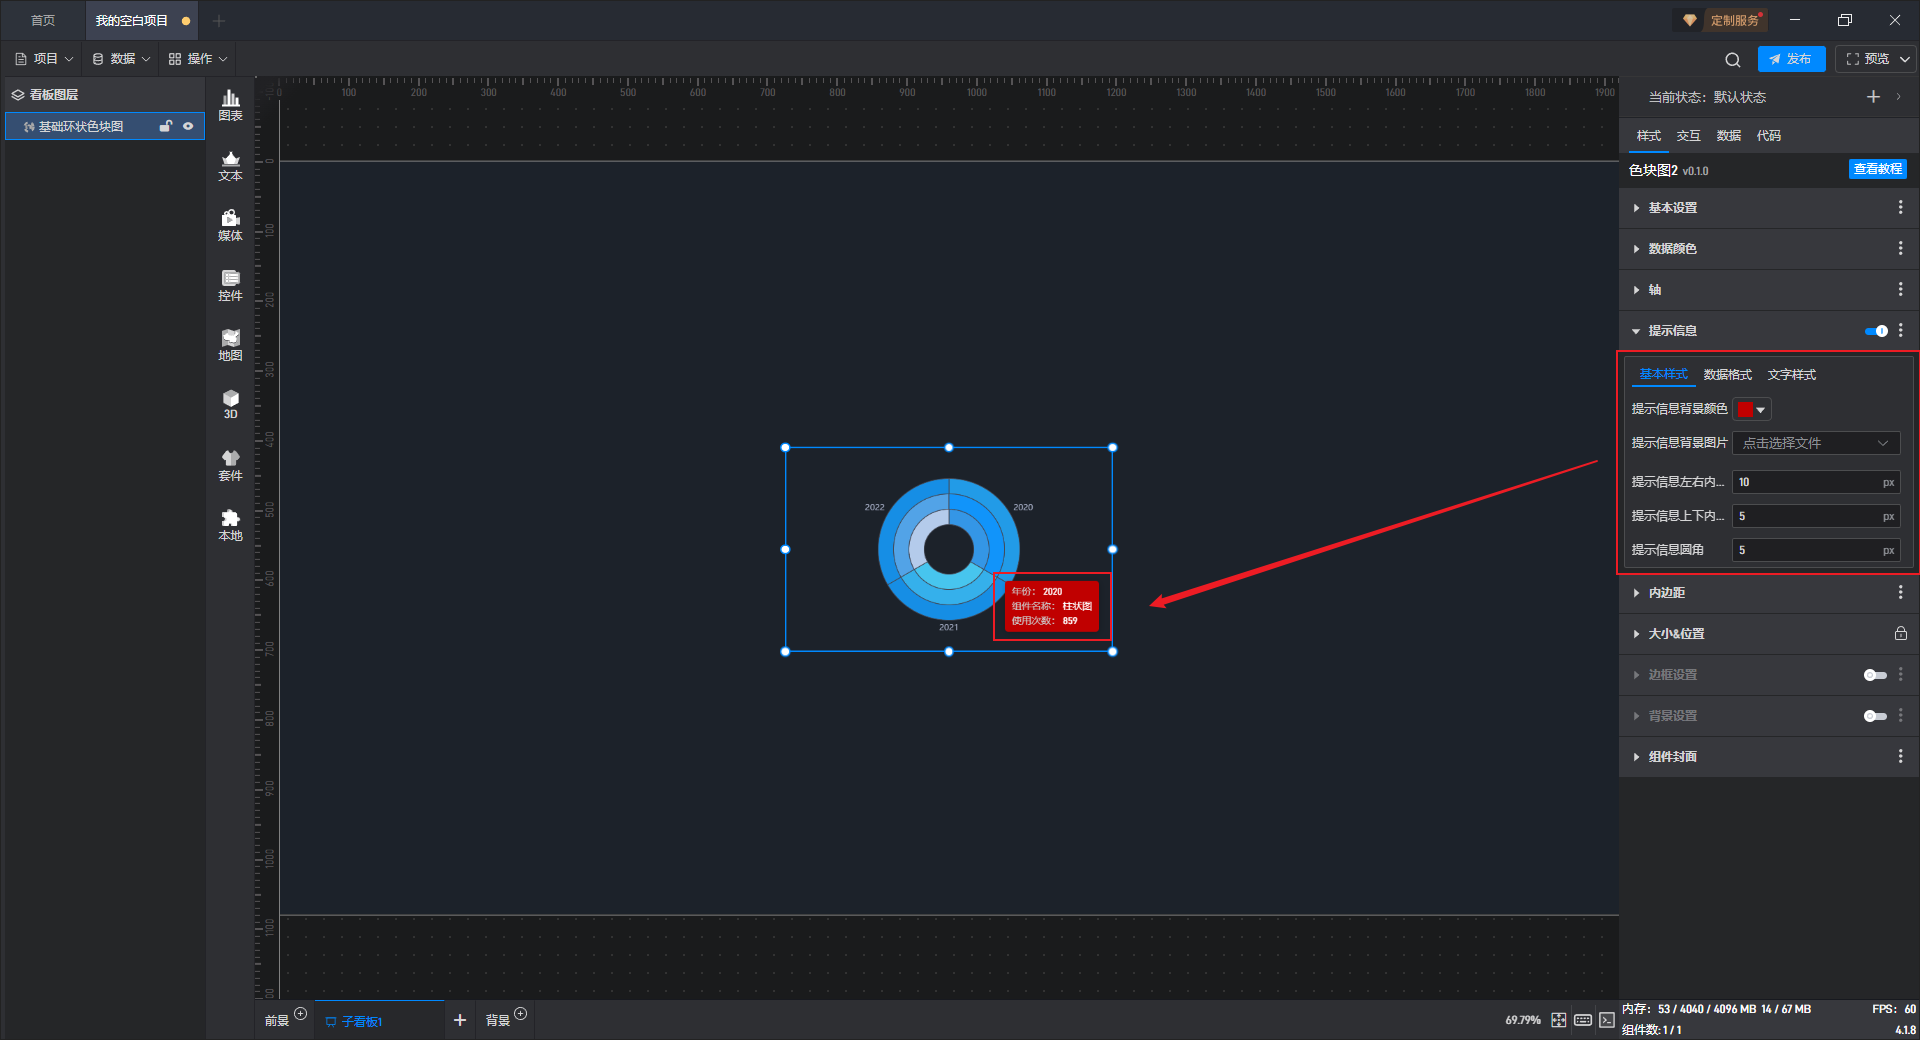
Task: Open 提示信息 more options menu
Action: (1900, 330)
